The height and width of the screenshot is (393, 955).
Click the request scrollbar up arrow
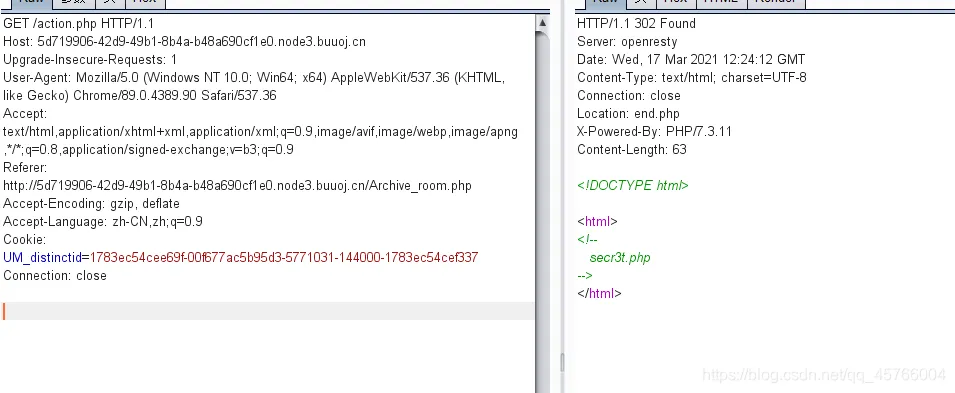542,23
